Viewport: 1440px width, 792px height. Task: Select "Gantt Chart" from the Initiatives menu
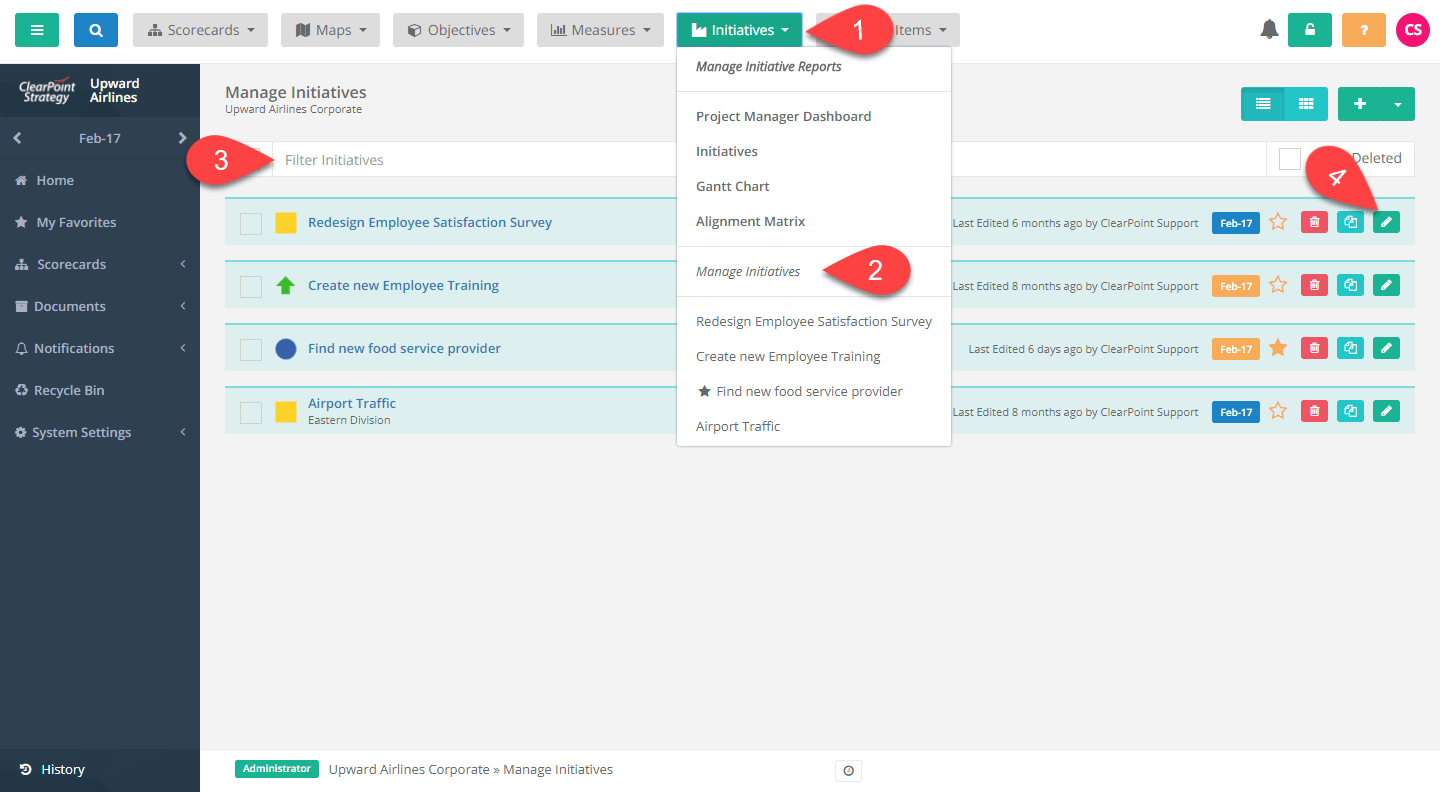tap(733, 186)
